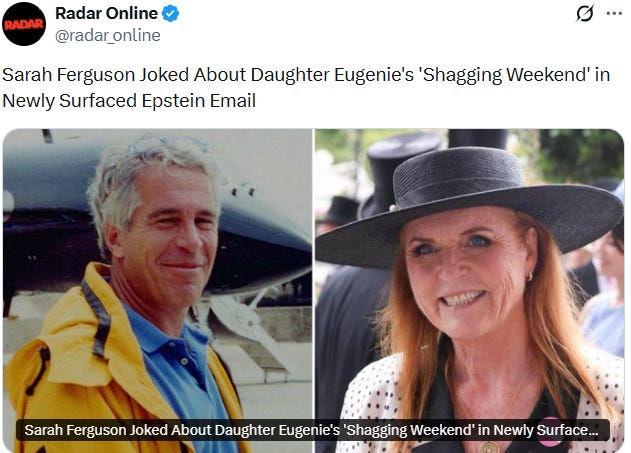Click the 'Newly Surfaced Epstein Email' text line

point(129,101)
